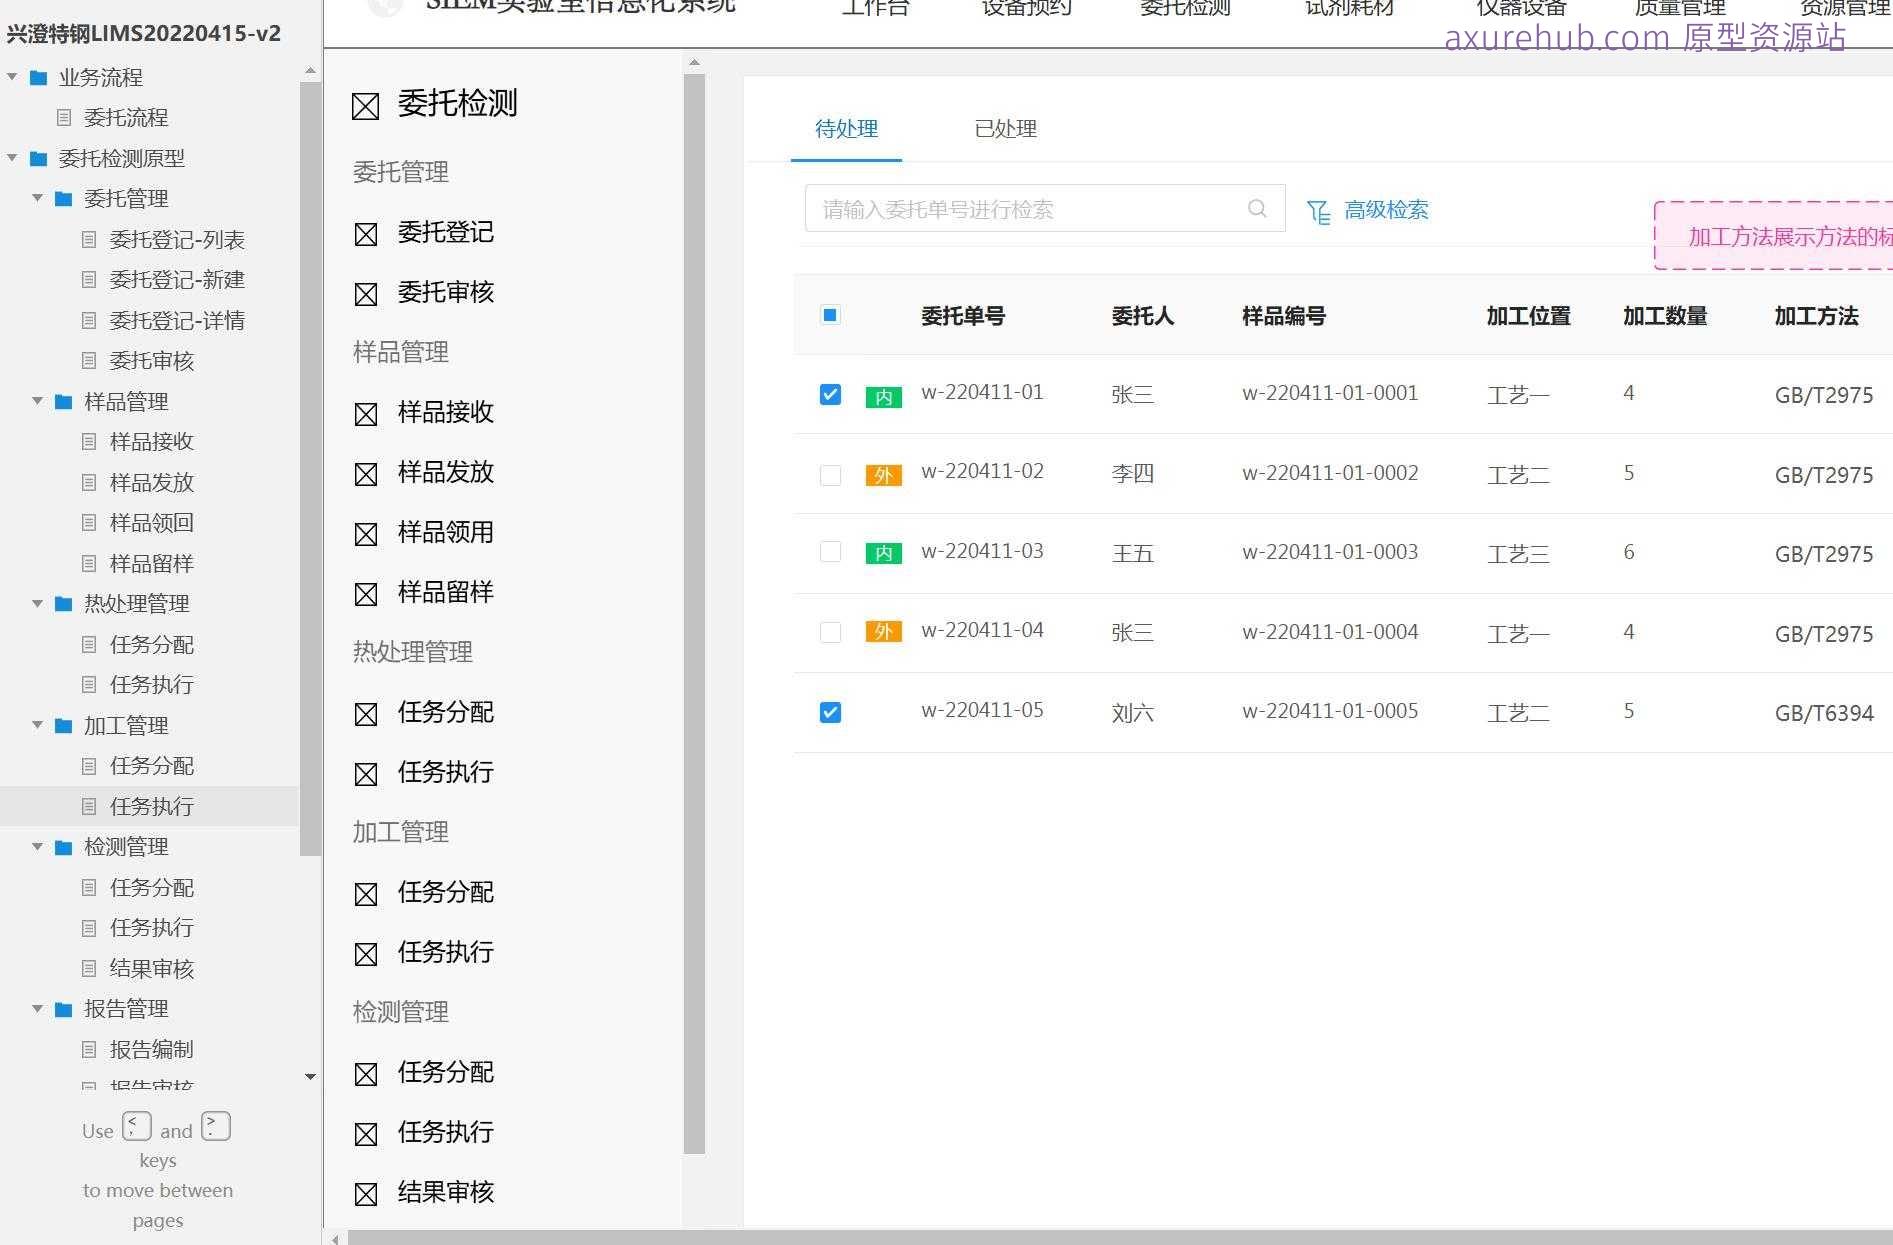
Task: Click the 委托登记 menu icon
Action: click(366, 234)
